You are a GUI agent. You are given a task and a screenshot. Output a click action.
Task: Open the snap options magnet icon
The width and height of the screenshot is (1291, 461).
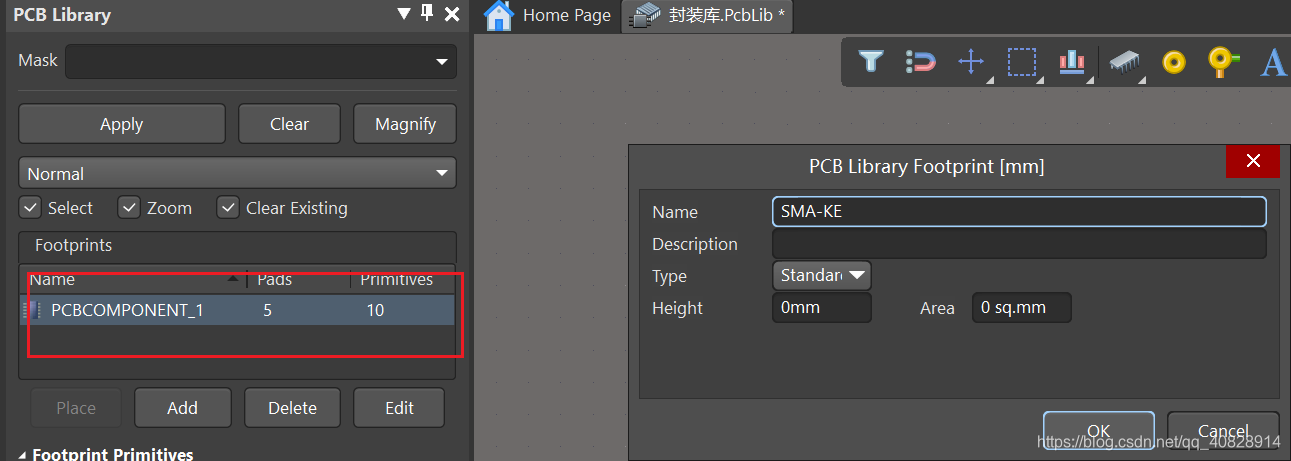920,62
